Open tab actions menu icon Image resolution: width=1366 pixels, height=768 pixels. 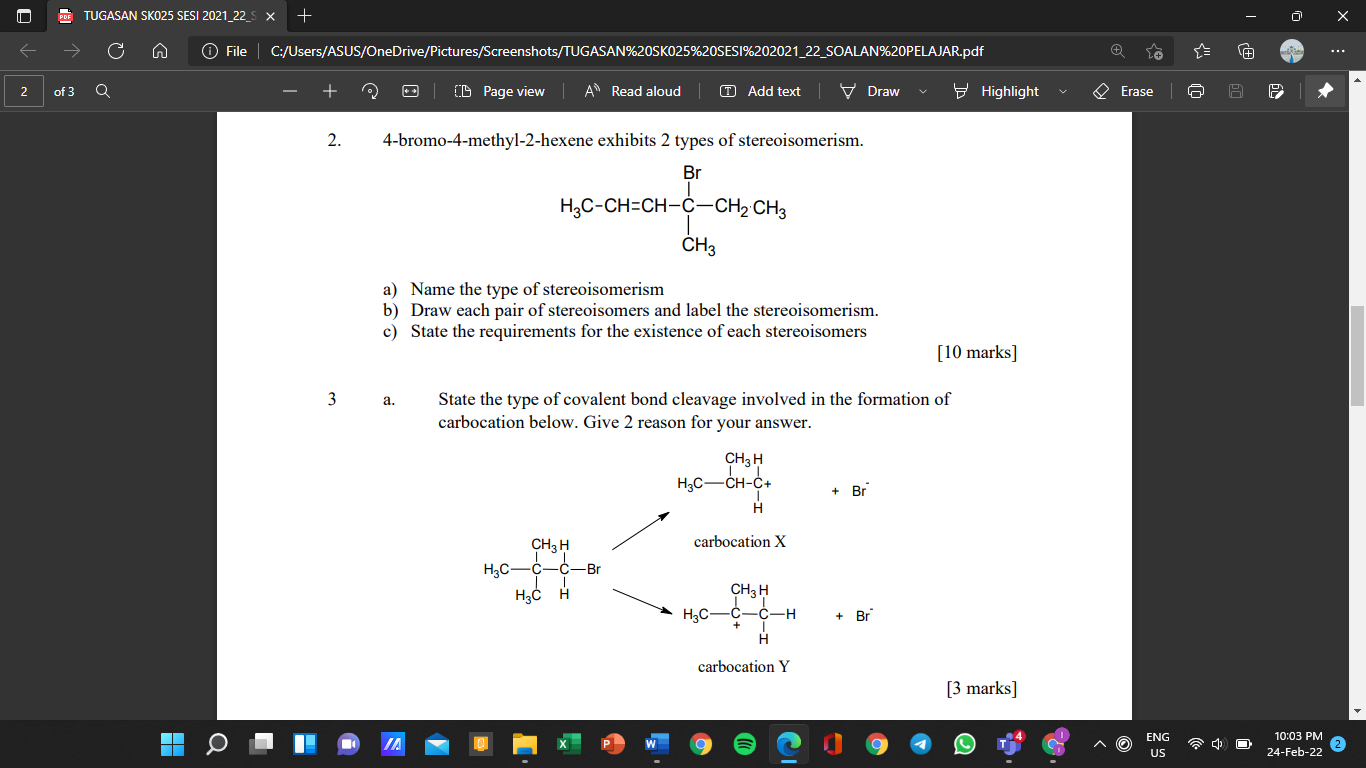pos(24,16)
